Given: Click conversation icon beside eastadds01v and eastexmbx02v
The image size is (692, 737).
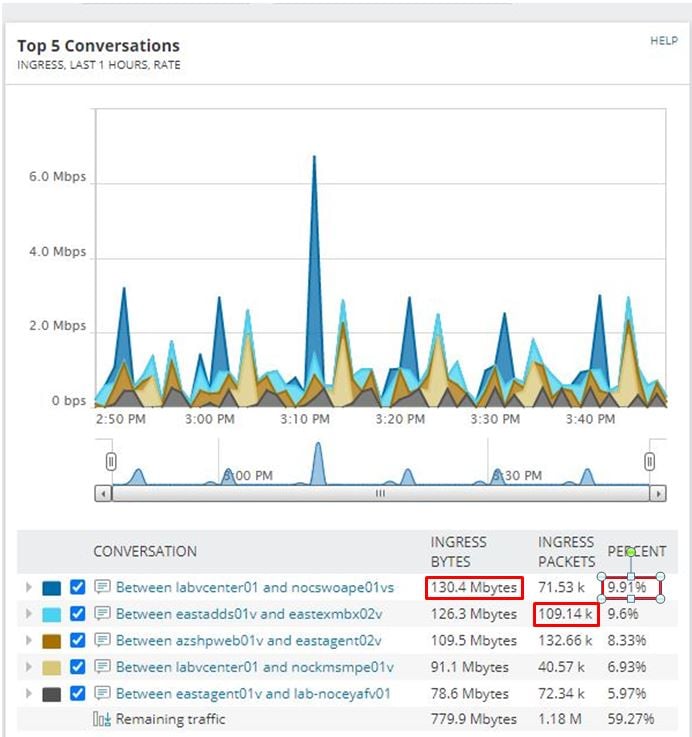Looking at the screenshot, I should (102, 613).
